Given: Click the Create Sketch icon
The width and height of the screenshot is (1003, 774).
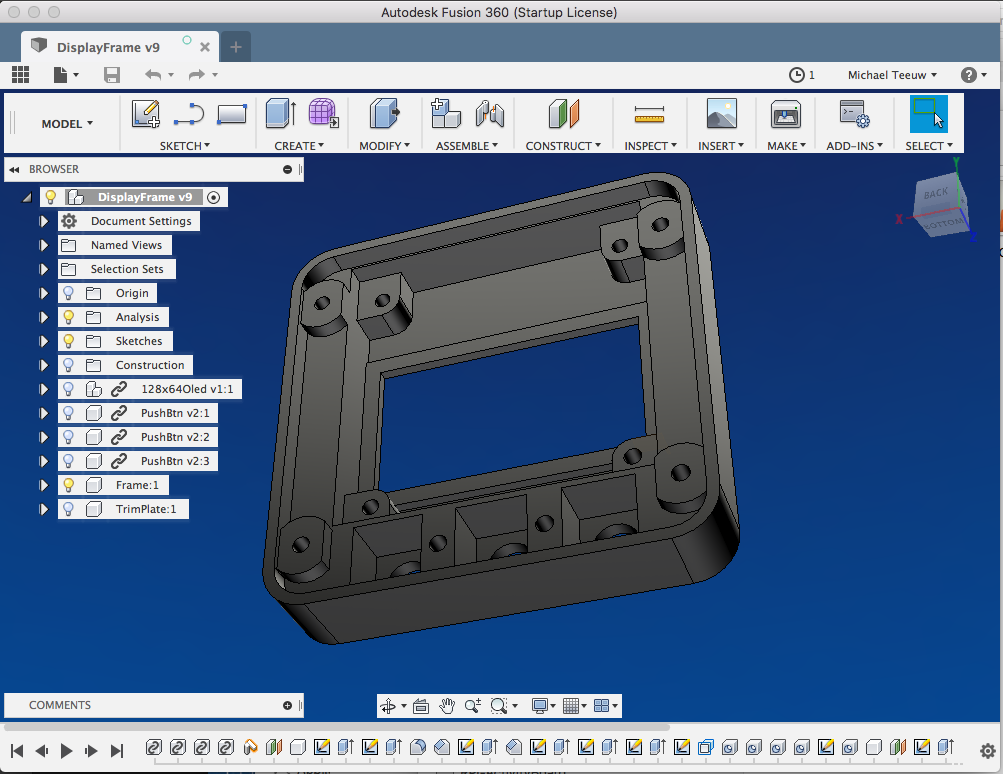Looking at the screenshot, I should coord(146,114).
